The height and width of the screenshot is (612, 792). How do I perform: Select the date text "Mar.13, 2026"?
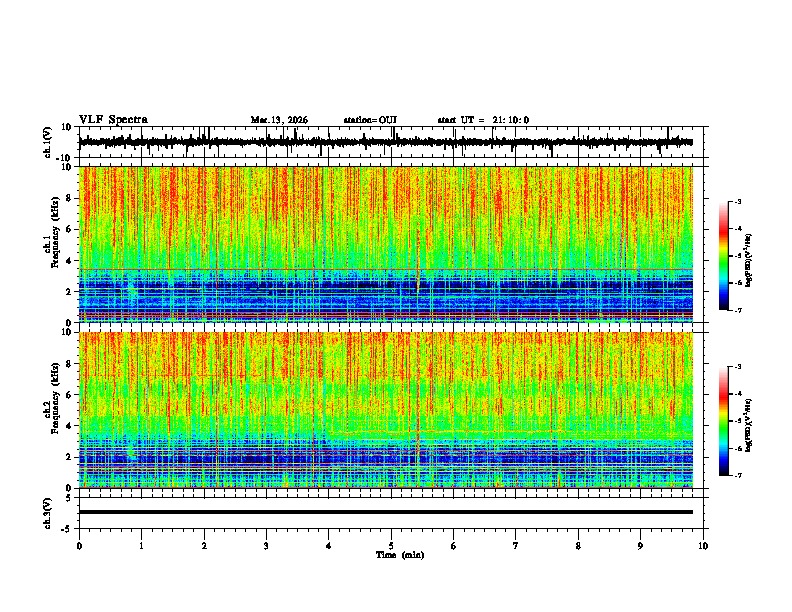point(279,120)
